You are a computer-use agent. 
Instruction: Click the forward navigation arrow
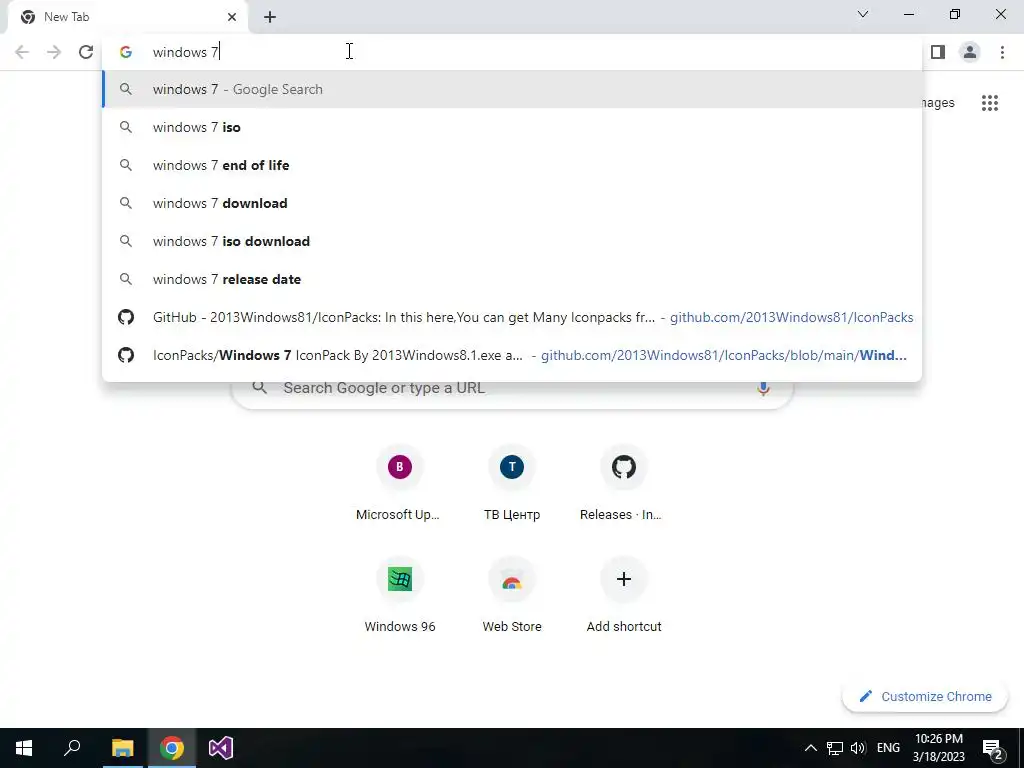pos(54,52)
